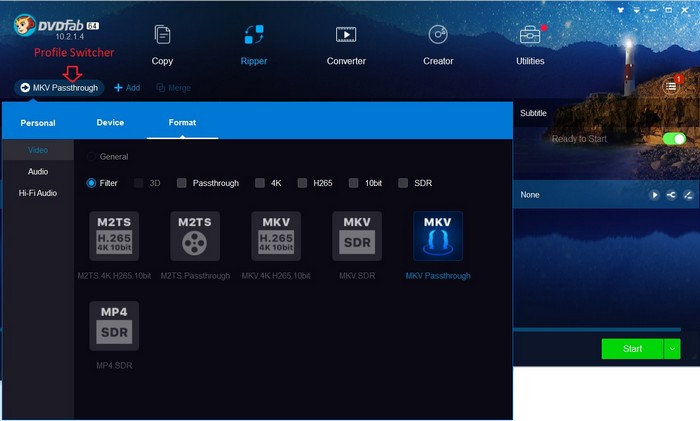Screen dimensions: 700x421
Task: Select the MKV.4K.H265.10bit profile icon
Action: (x=276, y=236)
